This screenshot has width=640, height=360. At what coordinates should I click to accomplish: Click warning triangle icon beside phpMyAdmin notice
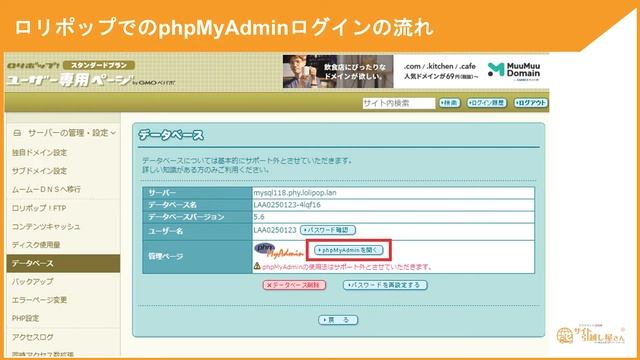(x=257, y=267)
